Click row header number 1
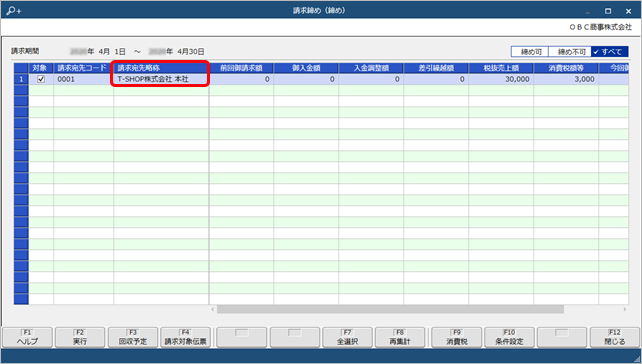Screen dimensions: 642x364 point(21,79)
